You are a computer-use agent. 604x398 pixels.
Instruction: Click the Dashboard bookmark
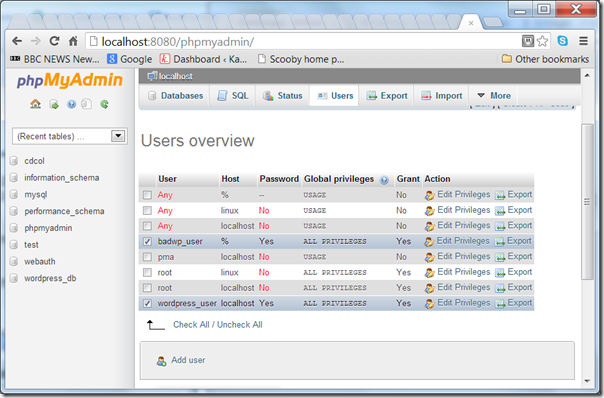point(203,59)
